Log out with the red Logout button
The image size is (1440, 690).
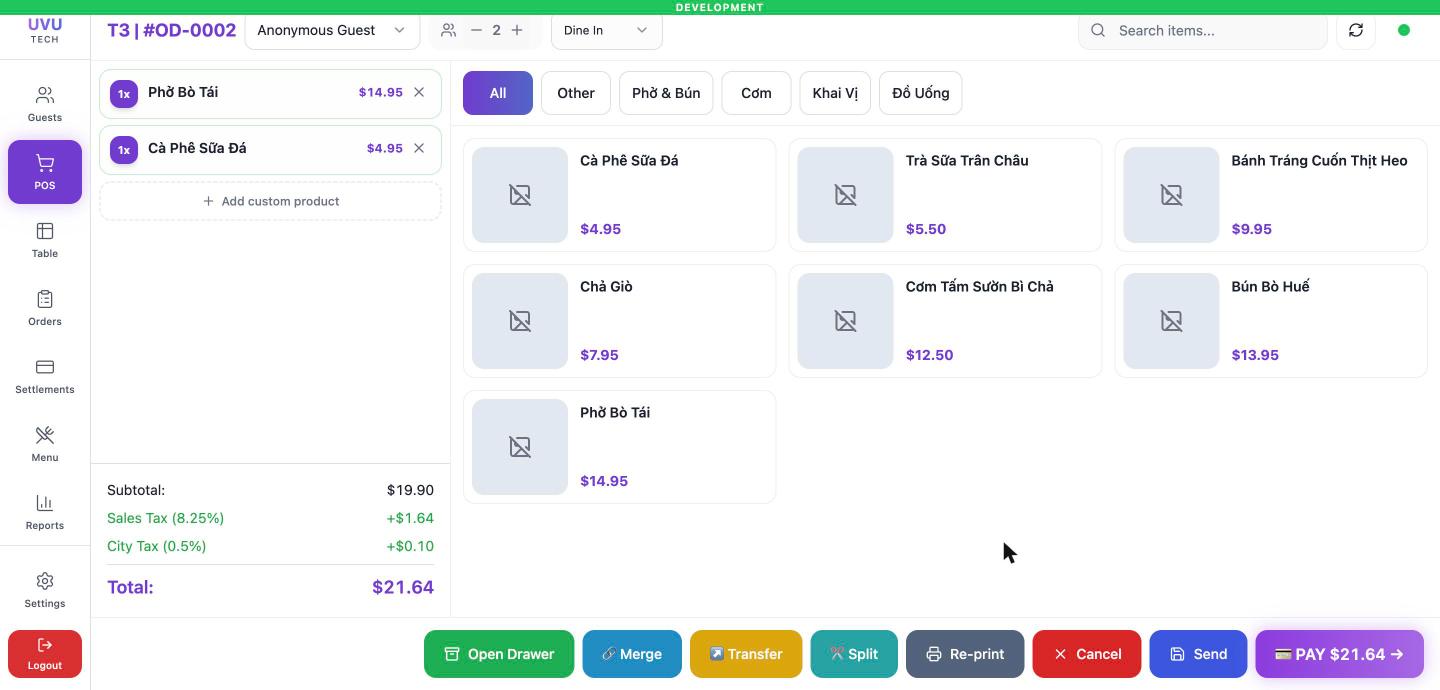pos(45,654)
